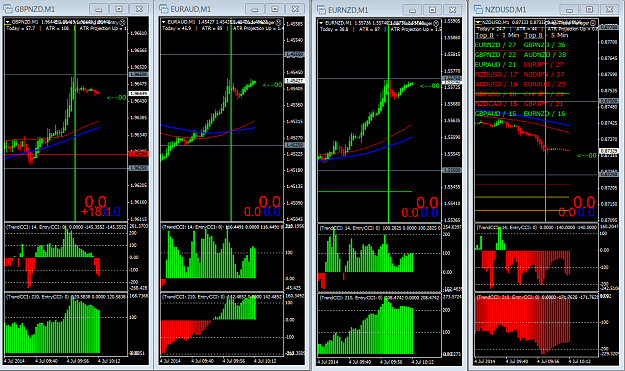This screenshot has width=625, height=371.
Task: Click expert advisor status icon in EURNZD chart
Action: coord(436,23)
